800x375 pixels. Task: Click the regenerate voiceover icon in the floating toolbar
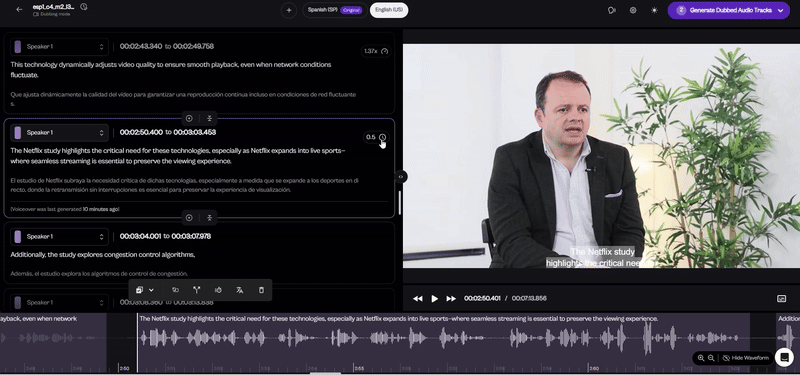click(x=218, y=290)
